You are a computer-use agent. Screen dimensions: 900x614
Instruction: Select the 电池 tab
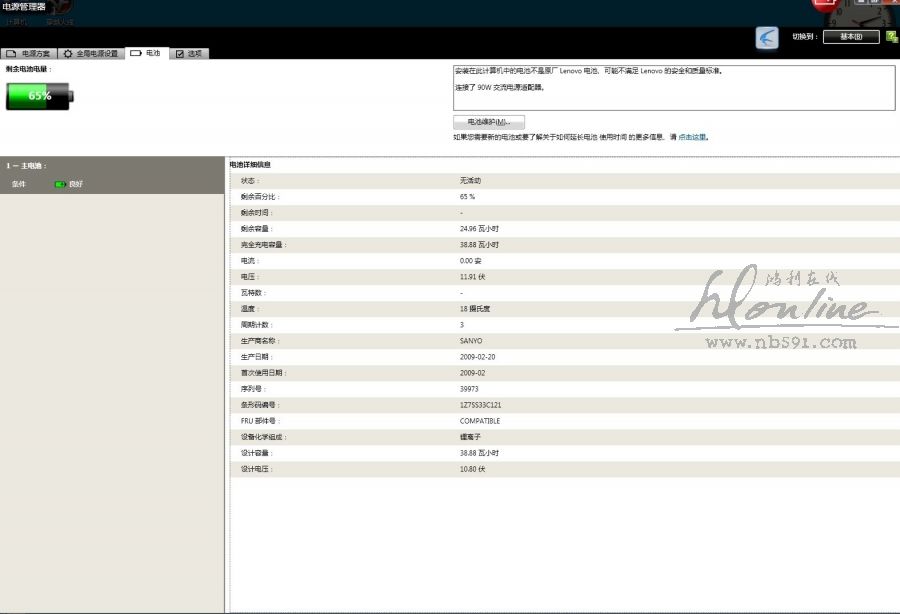click(x=147, y=53)
